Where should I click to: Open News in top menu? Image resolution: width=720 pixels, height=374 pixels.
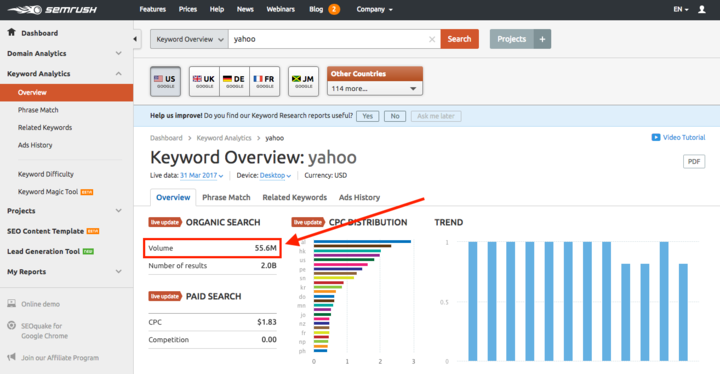pos(245,9)
